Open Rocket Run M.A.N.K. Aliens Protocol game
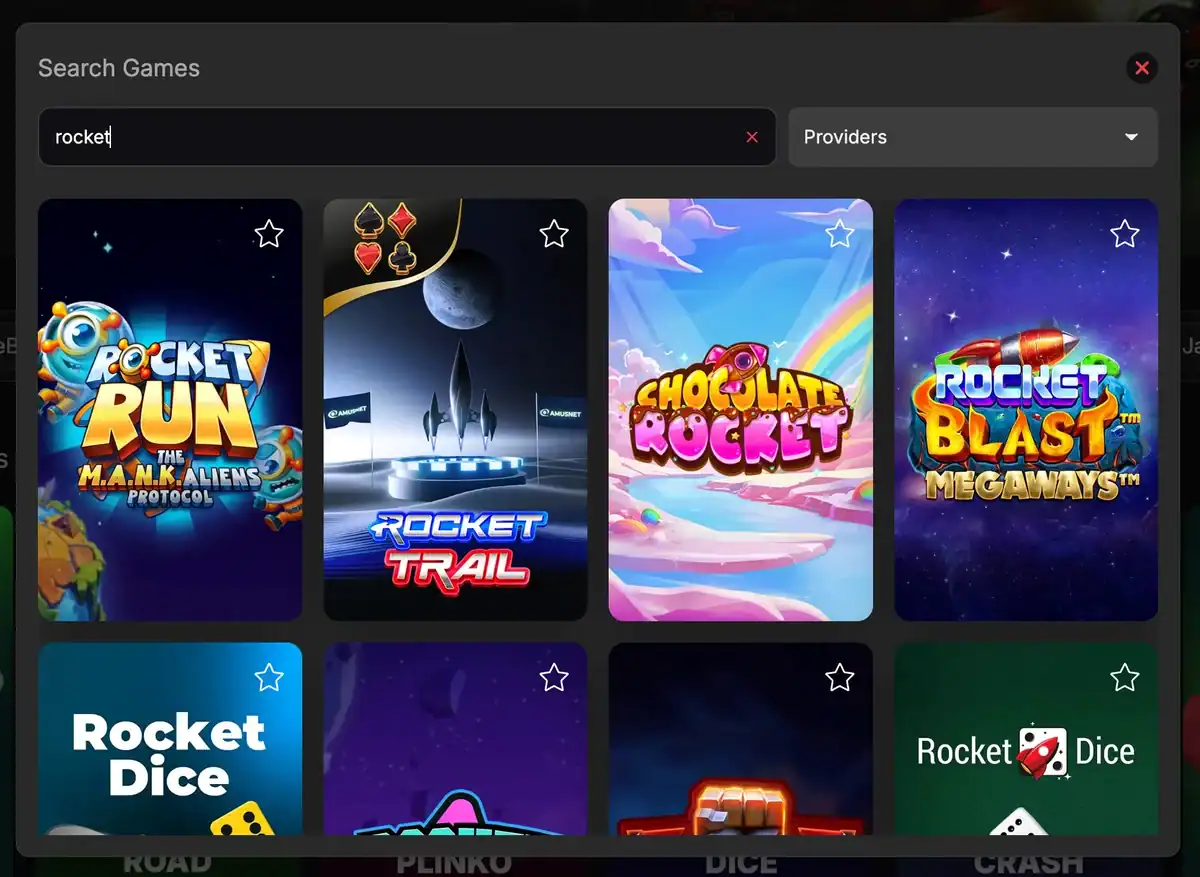Viewport: 1200px width, 877px height. pos(170,410)
